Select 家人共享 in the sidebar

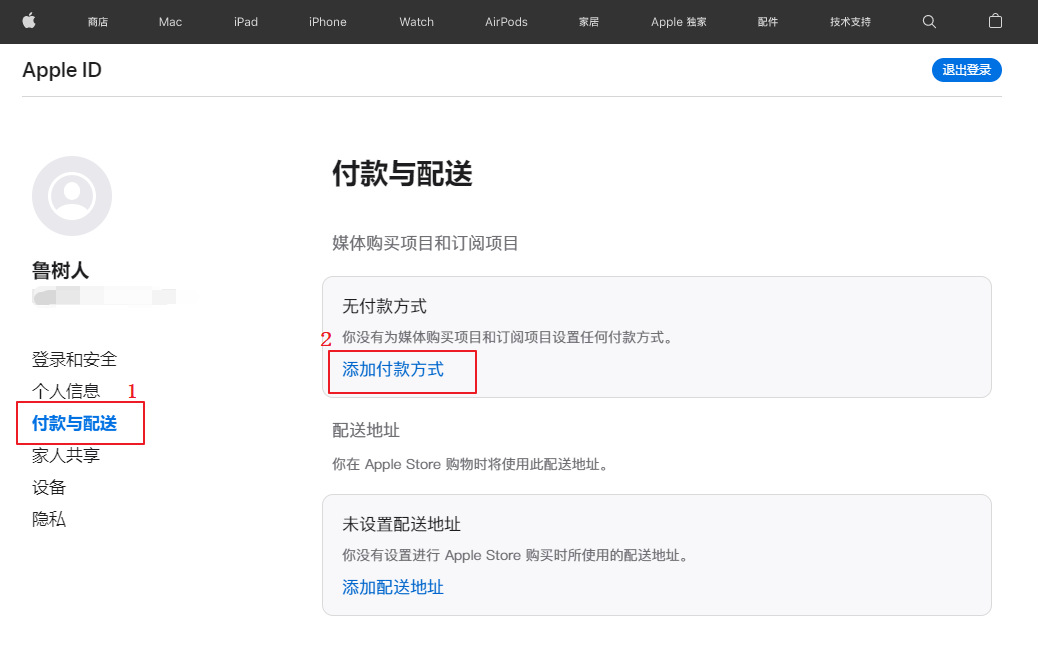pyautogui.click(x=66, y=455)
